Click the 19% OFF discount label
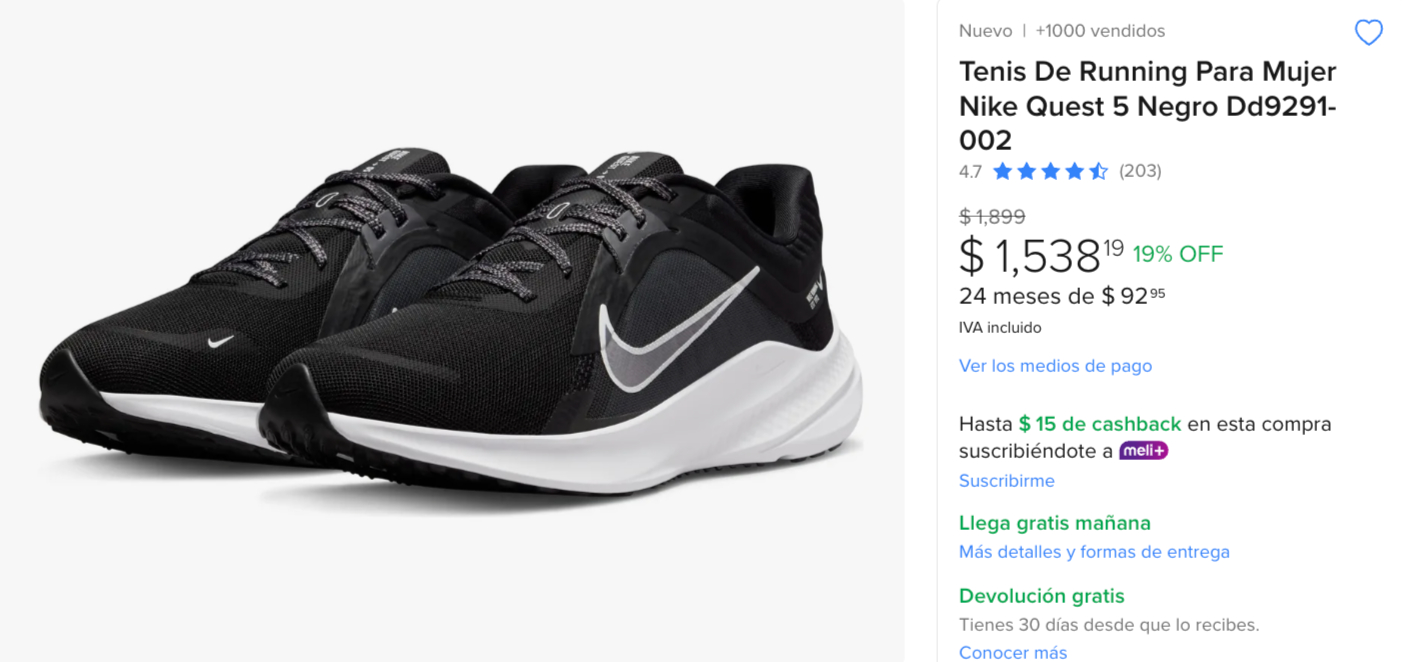This screenshot has width=1402, height=662. [x=1178, y=254]
